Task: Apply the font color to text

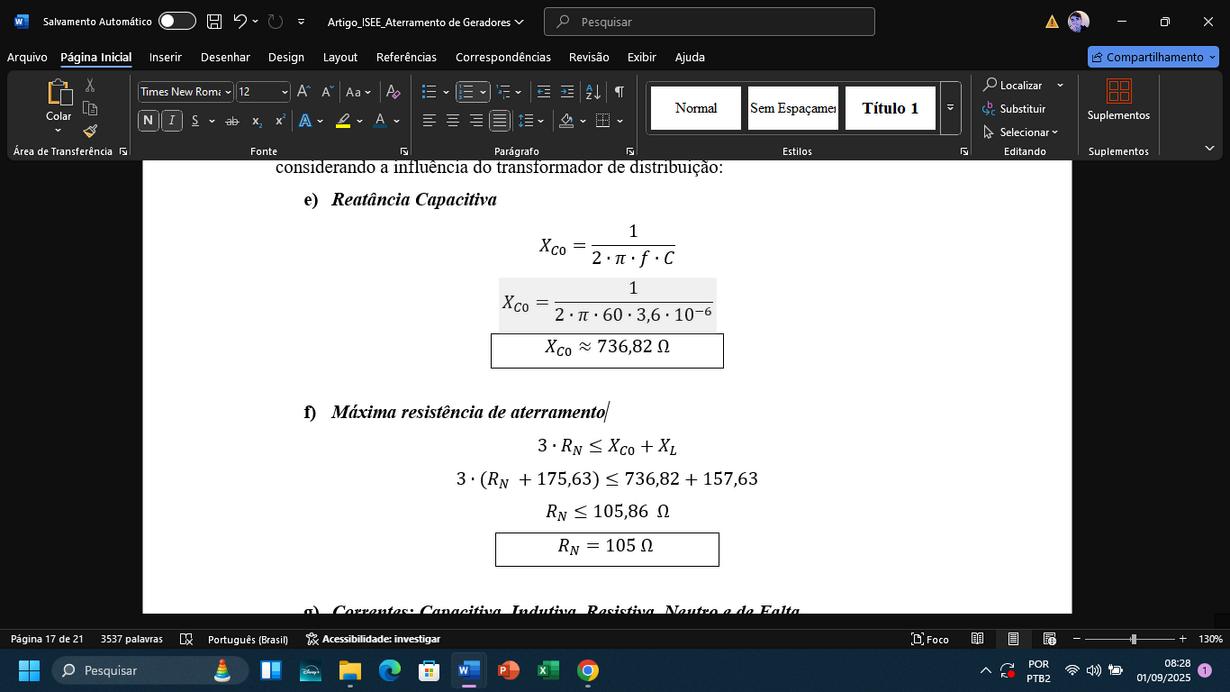Action: [x=380, y=121]
